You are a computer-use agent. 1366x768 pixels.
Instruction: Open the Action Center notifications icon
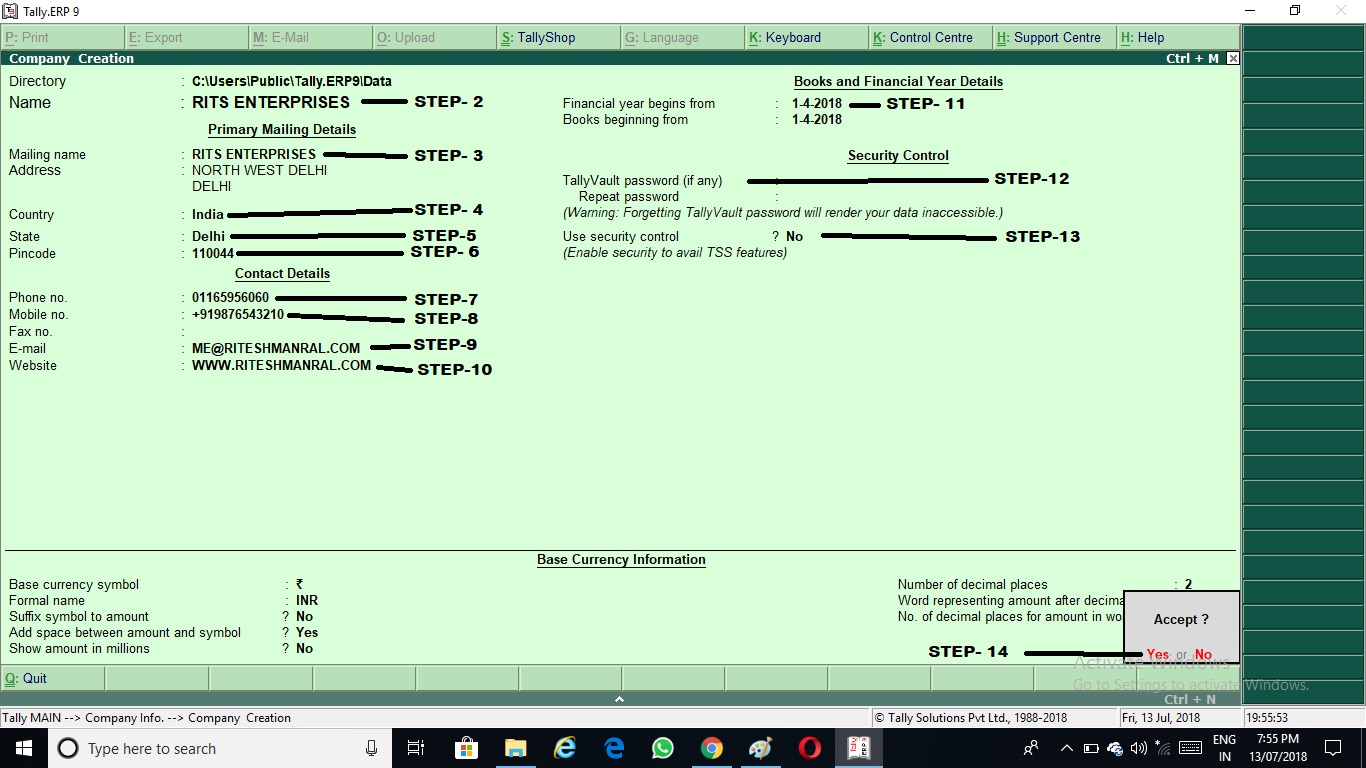pos(1333,748)
